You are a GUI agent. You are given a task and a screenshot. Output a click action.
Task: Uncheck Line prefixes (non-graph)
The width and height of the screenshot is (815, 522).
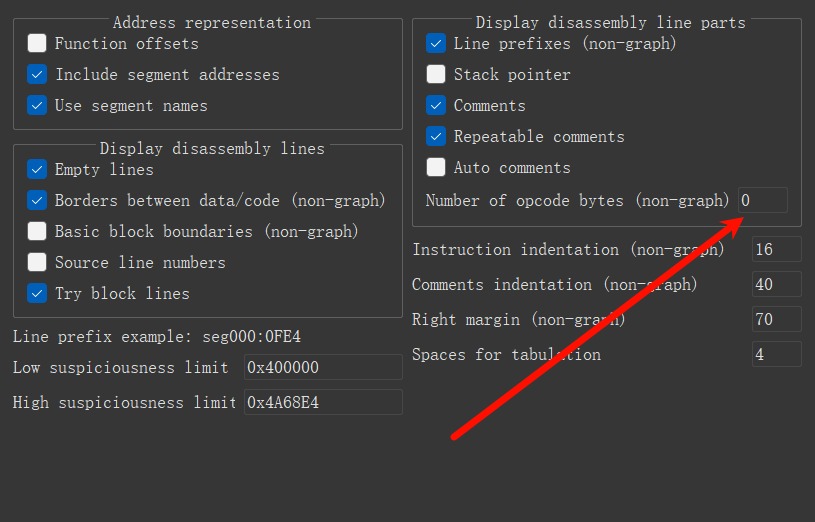[x=436, y=43]
